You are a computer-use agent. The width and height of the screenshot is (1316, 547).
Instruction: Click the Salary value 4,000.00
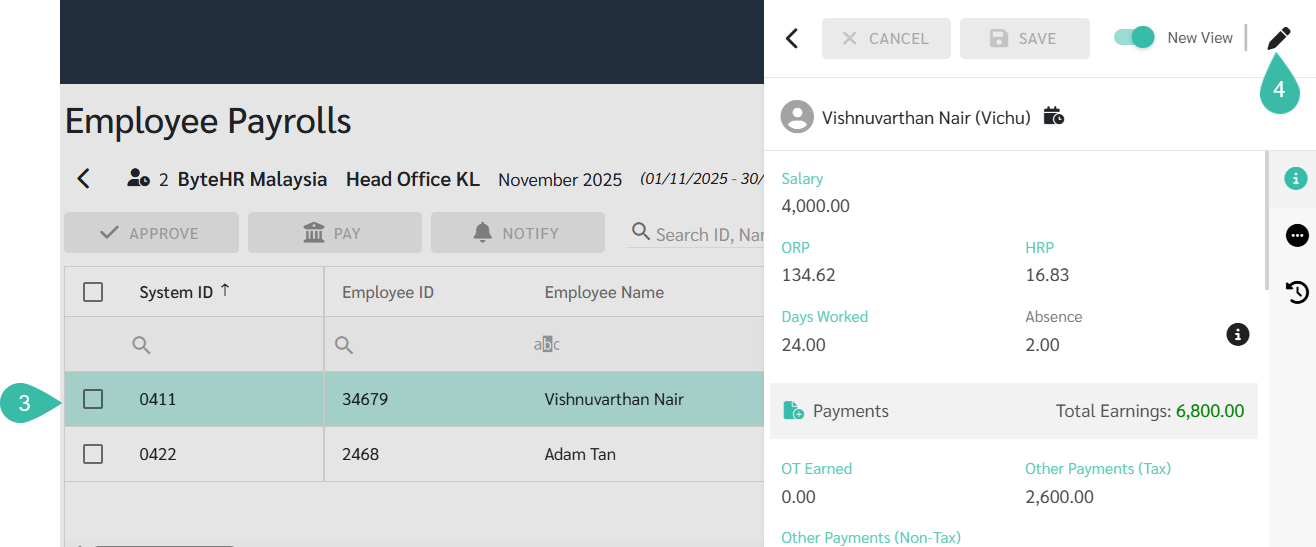tap(816, 206)
